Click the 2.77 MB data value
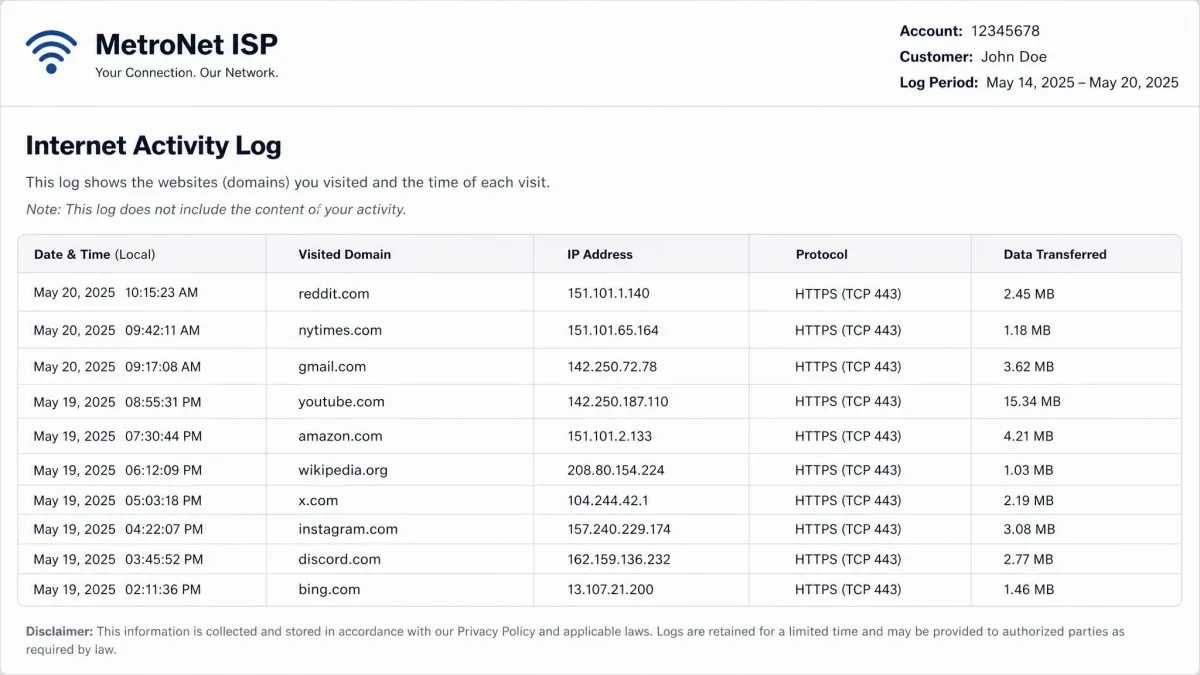1200x675 pixels. pyautogui.click(x=1028, y=559)
